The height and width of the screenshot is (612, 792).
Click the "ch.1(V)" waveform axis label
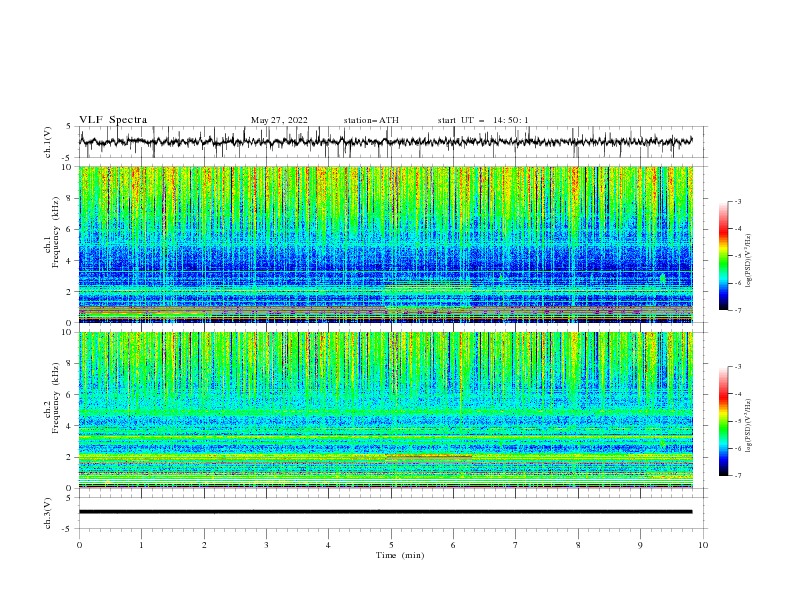tap(48, 142)
